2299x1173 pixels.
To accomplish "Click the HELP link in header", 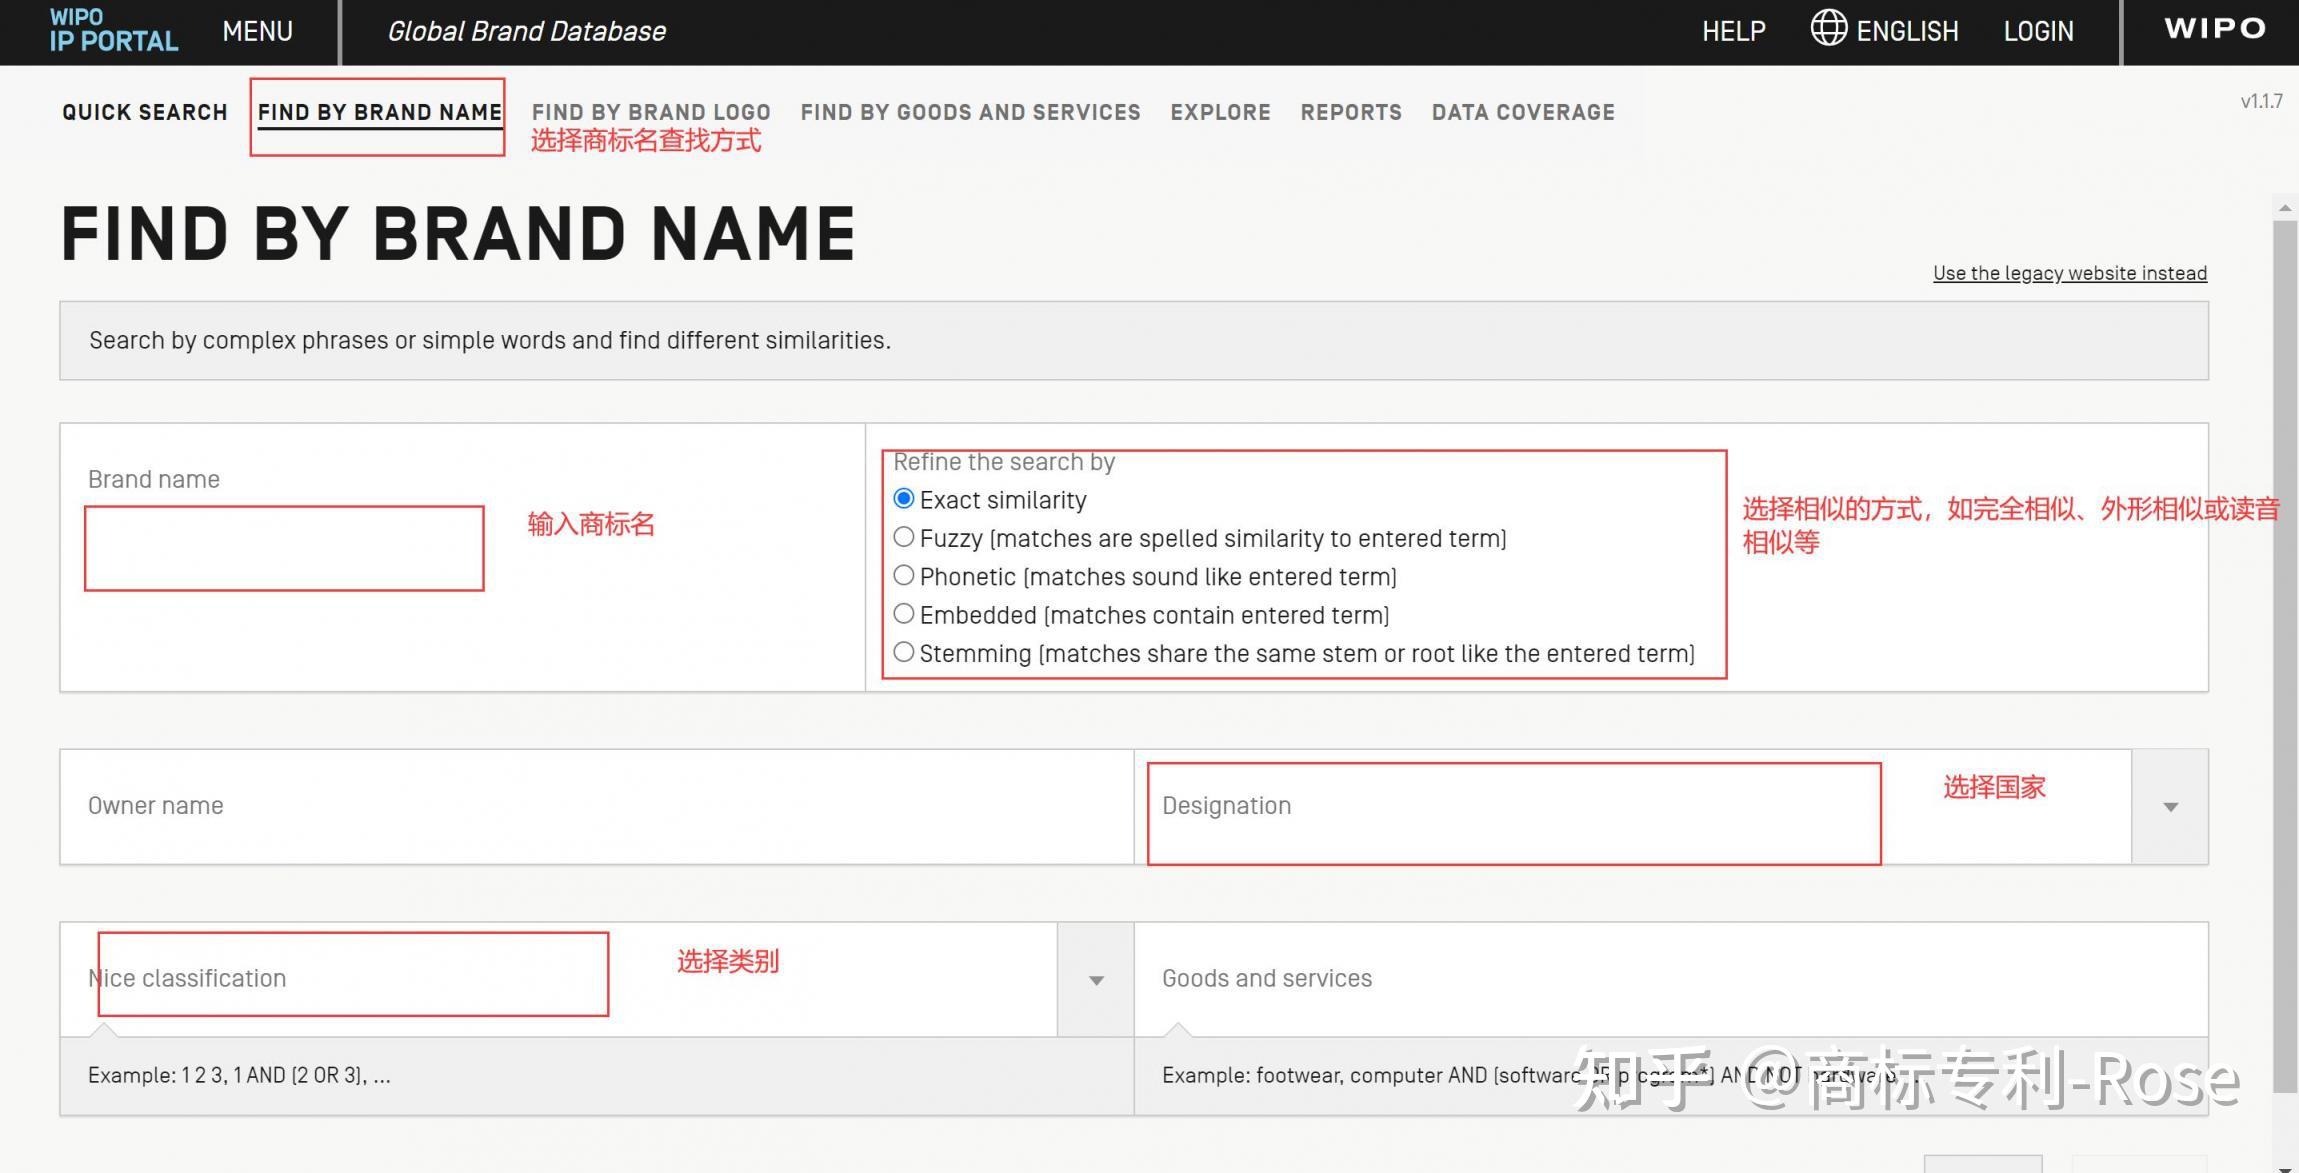I will 1733,32.
